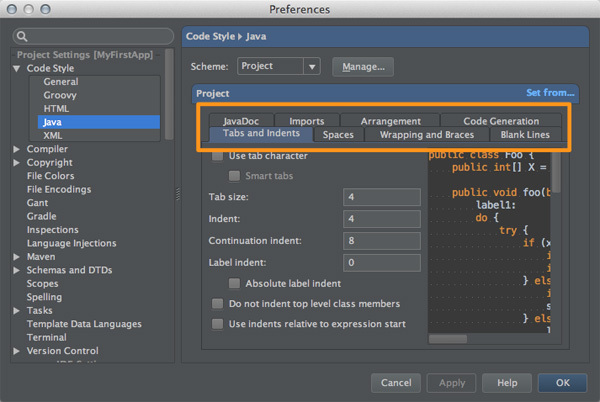Click the Tab size field
Image resolution: width=600 pixels, height=402 pixels.
click(x=382, y=197)
